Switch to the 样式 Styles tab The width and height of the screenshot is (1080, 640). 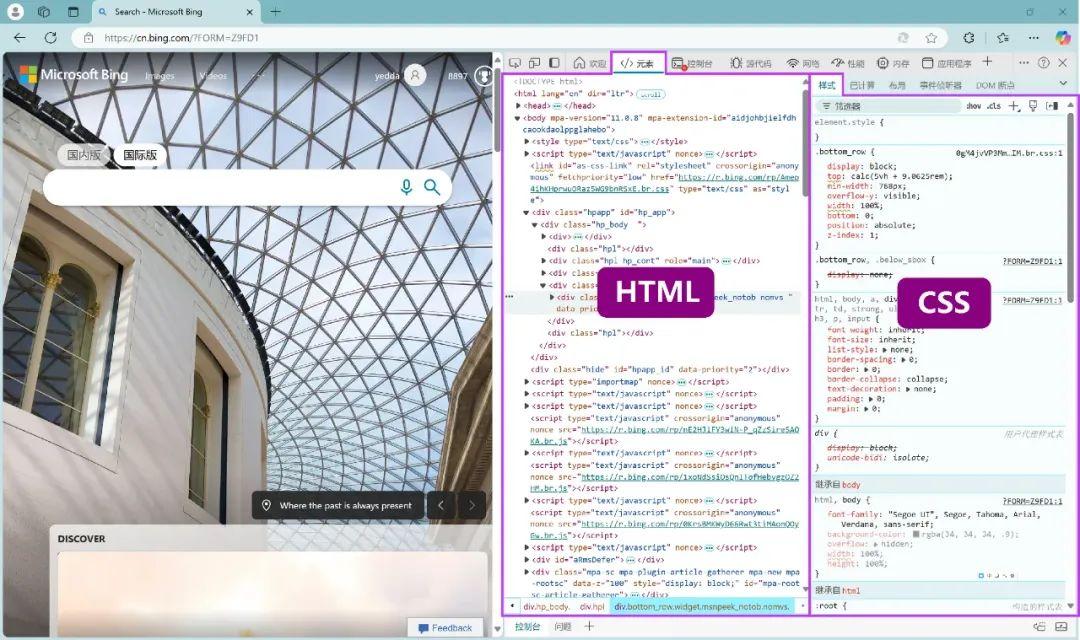827,85
